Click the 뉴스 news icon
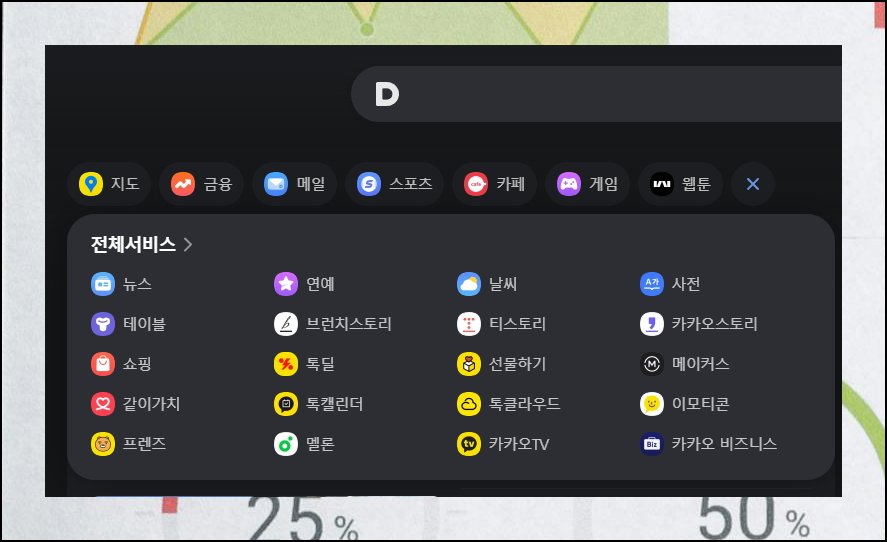This screenshot has width=887, height=542. pos(103,284)
